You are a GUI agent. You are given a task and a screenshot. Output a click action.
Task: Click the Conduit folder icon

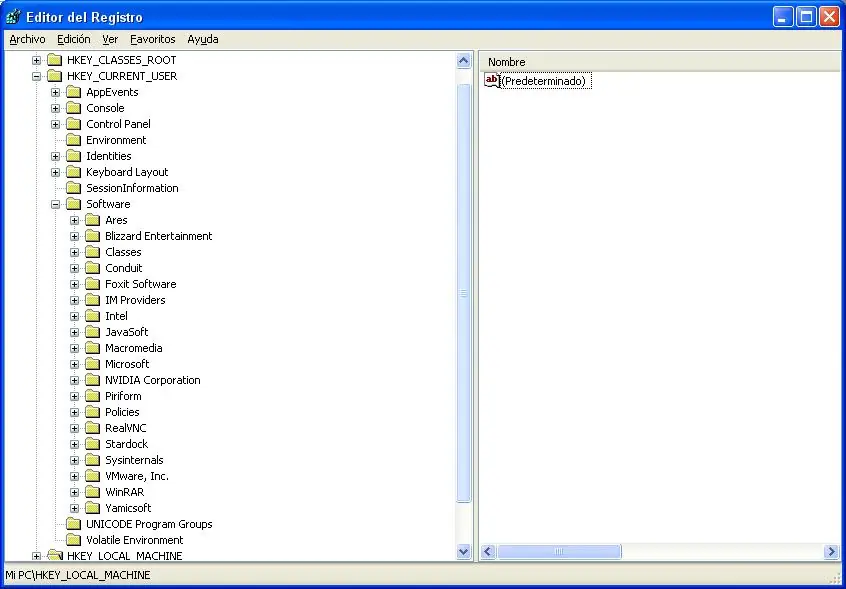coord(93,268)
